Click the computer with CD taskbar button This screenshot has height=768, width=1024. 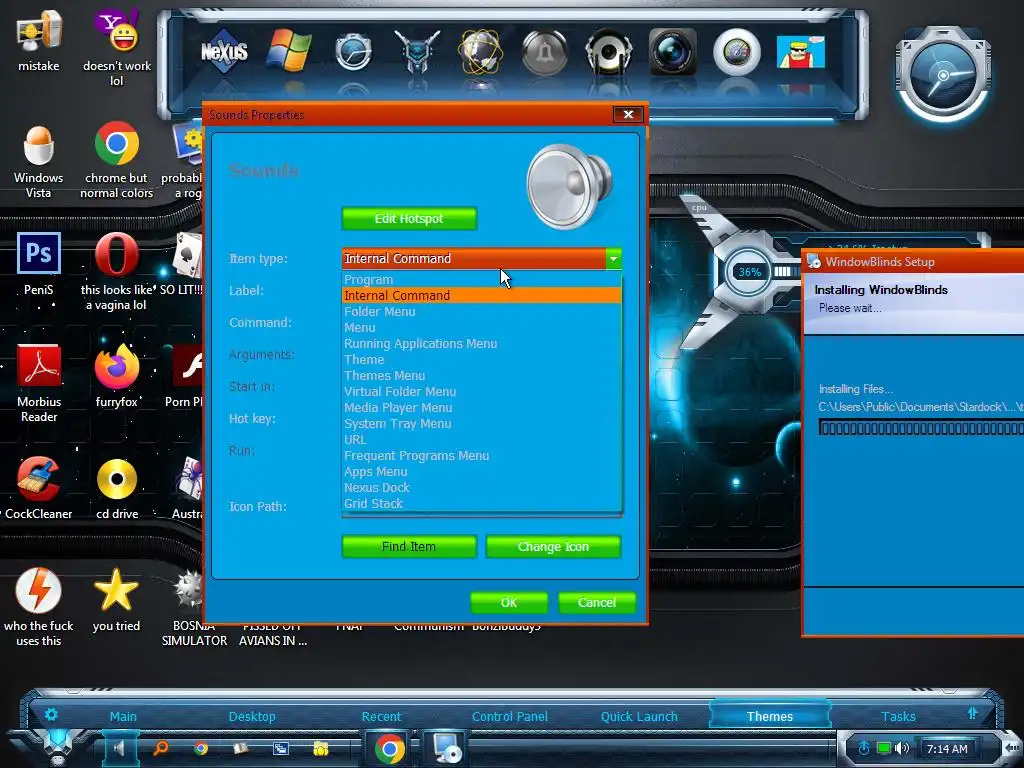pyautogui.click(x=448, y=748)
